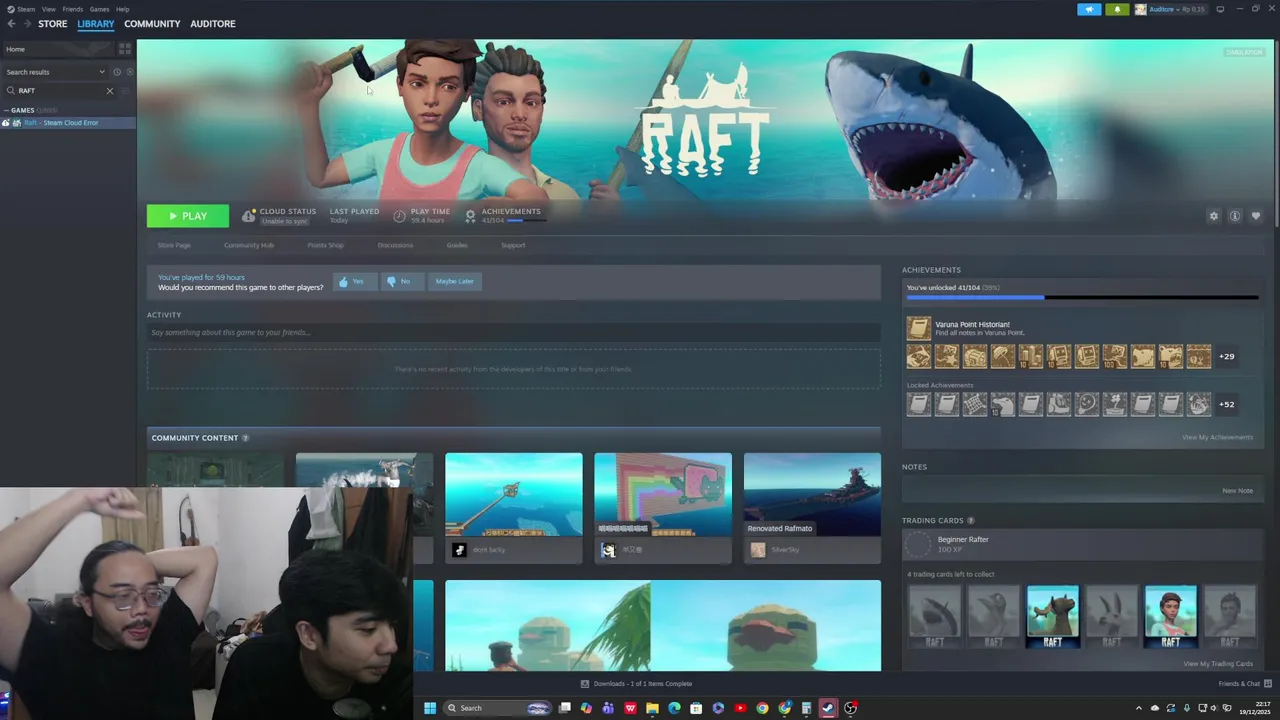Click the recent activity clock icon
The width and height of the screenshot is (1280, 720).
[116, 72]
